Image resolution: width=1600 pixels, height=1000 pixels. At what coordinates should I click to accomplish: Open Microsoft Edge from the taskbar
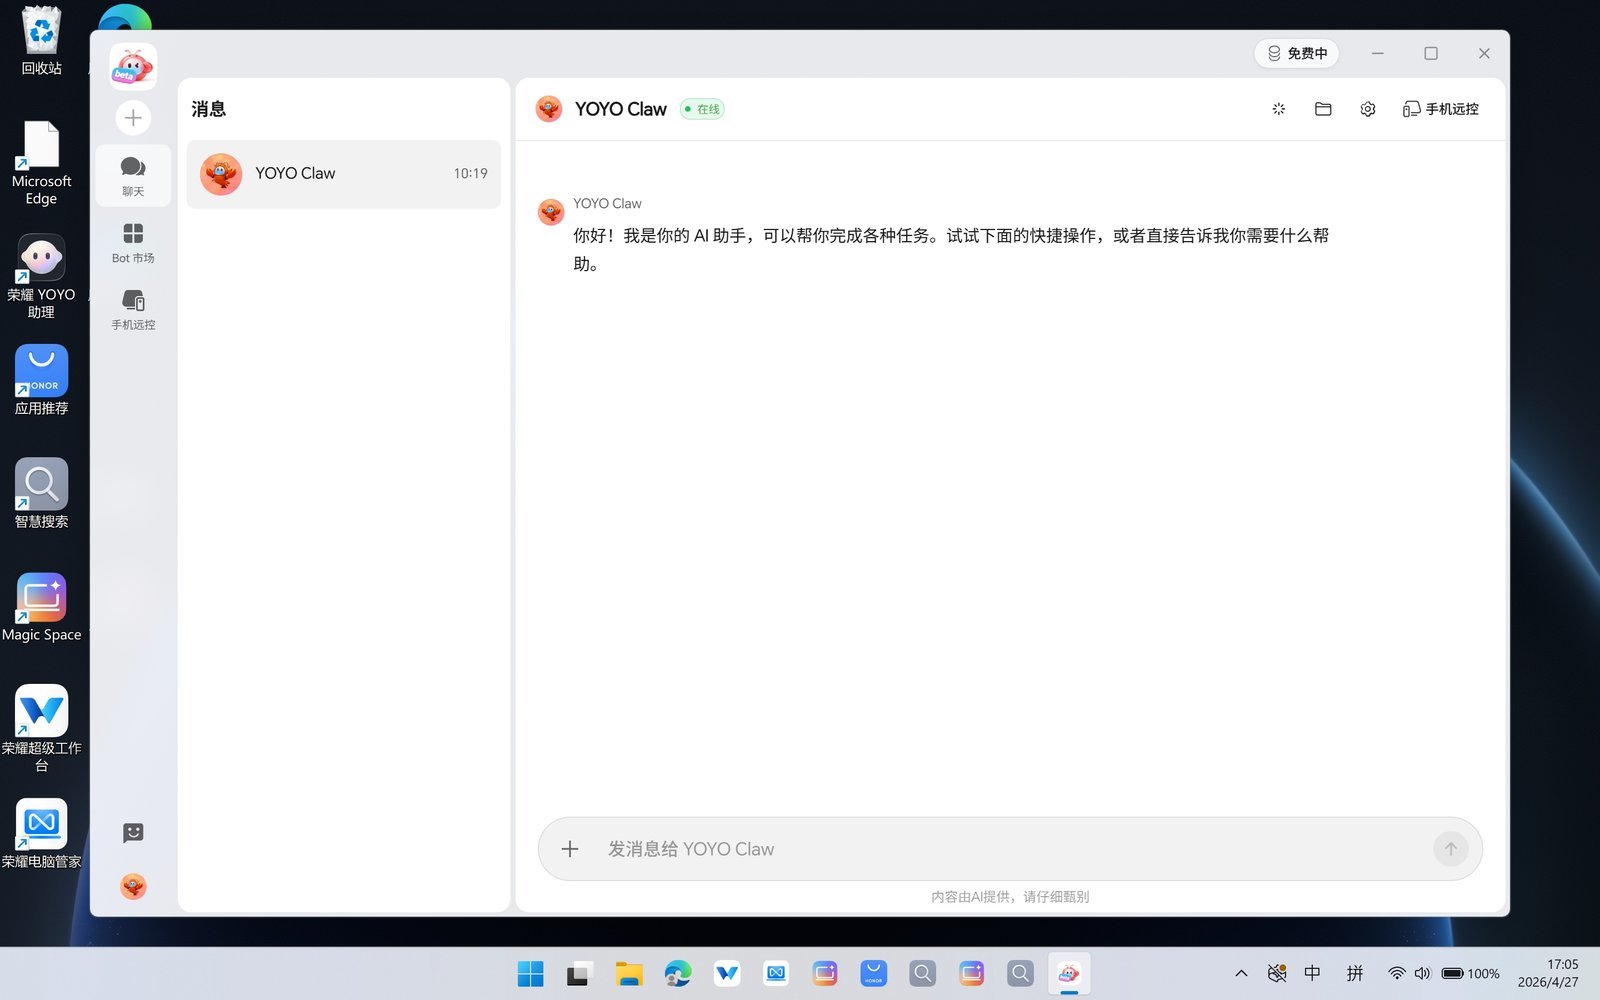point(677,973)
